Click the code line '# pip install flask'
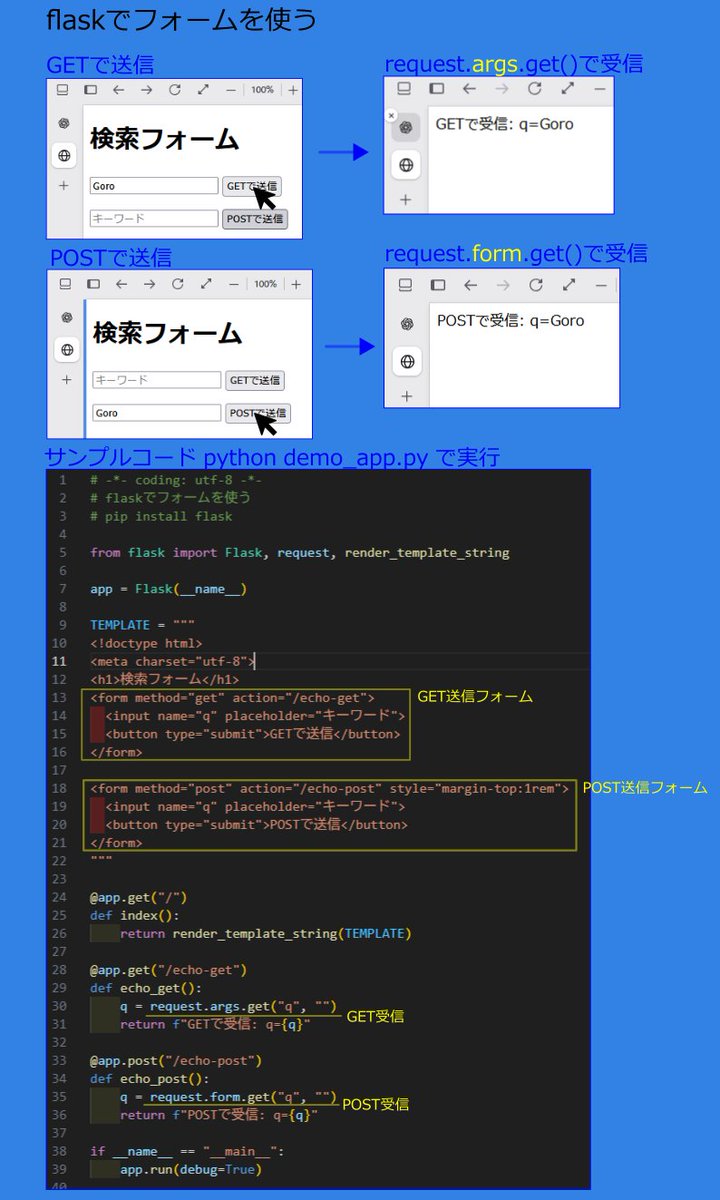 [x=161, y=516]
